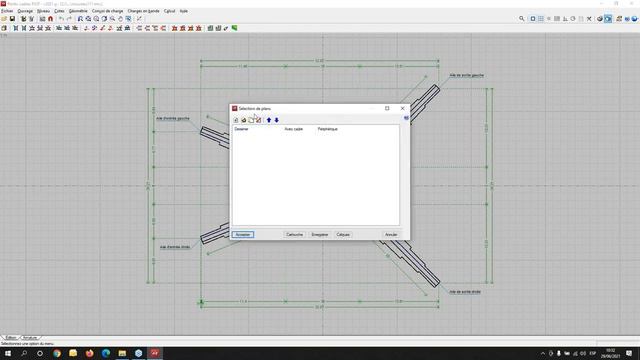Image resolution: width=640 pixels, height=360 pixels.
Task: Open the Calcul menu
Action: pyautogui.click(x=169, y=11)
